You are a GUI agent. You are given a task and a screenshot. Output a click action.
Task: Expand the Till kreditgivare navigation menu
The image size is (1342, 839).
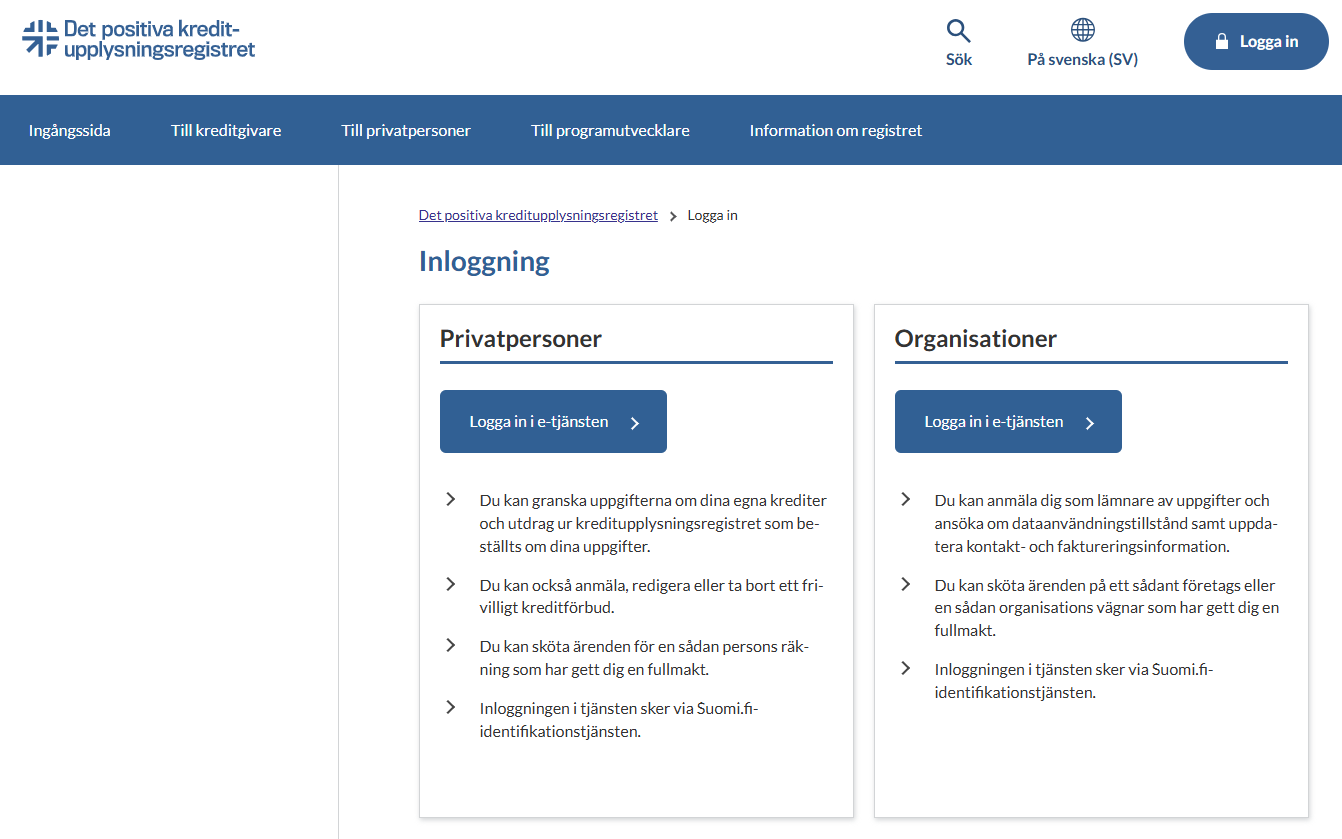226,130
